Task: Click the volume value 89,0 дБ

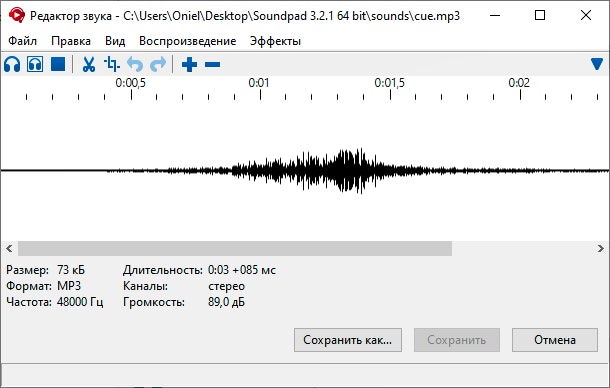Action: point(226,302)
